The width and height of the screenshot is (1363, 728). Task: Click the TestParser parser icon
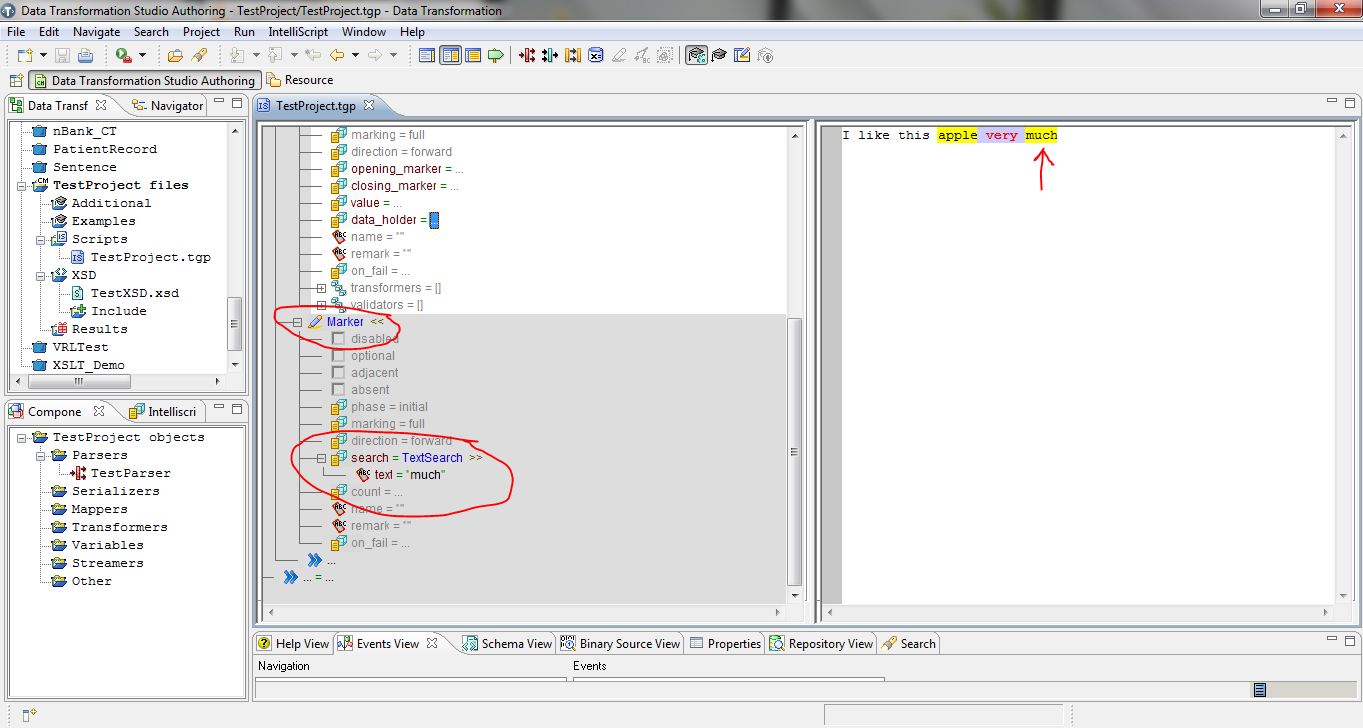point(80,473)
